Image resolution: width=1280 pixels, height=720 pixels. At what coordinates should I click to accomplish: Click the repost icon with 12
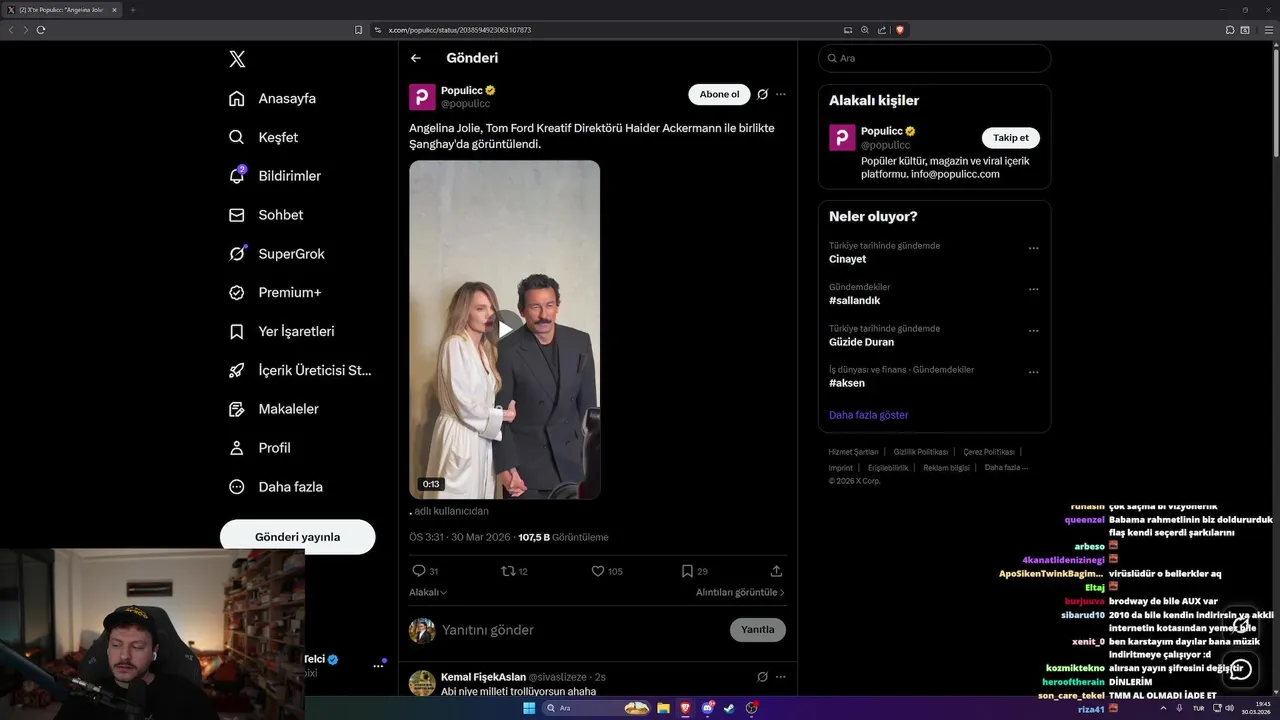pos(508,571)
